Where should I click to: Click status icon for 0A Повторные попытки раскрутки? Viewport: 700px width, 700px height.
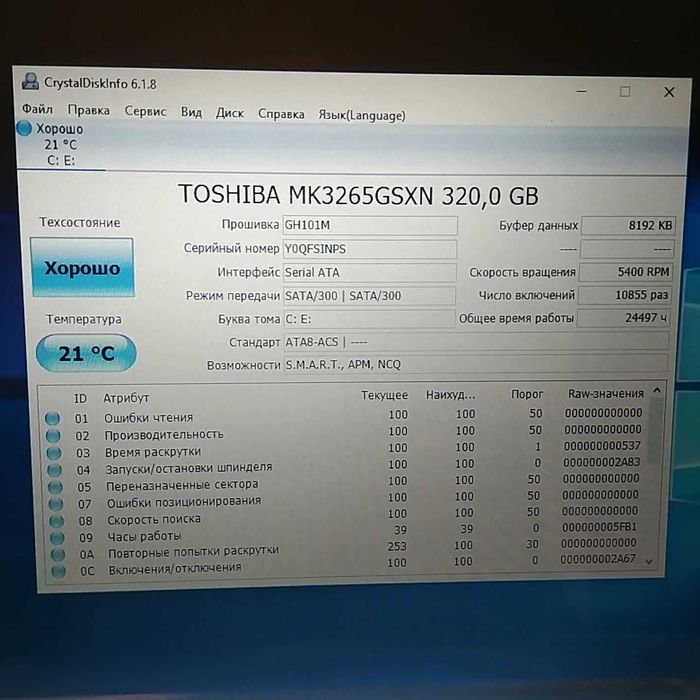(x=58, y=554)
